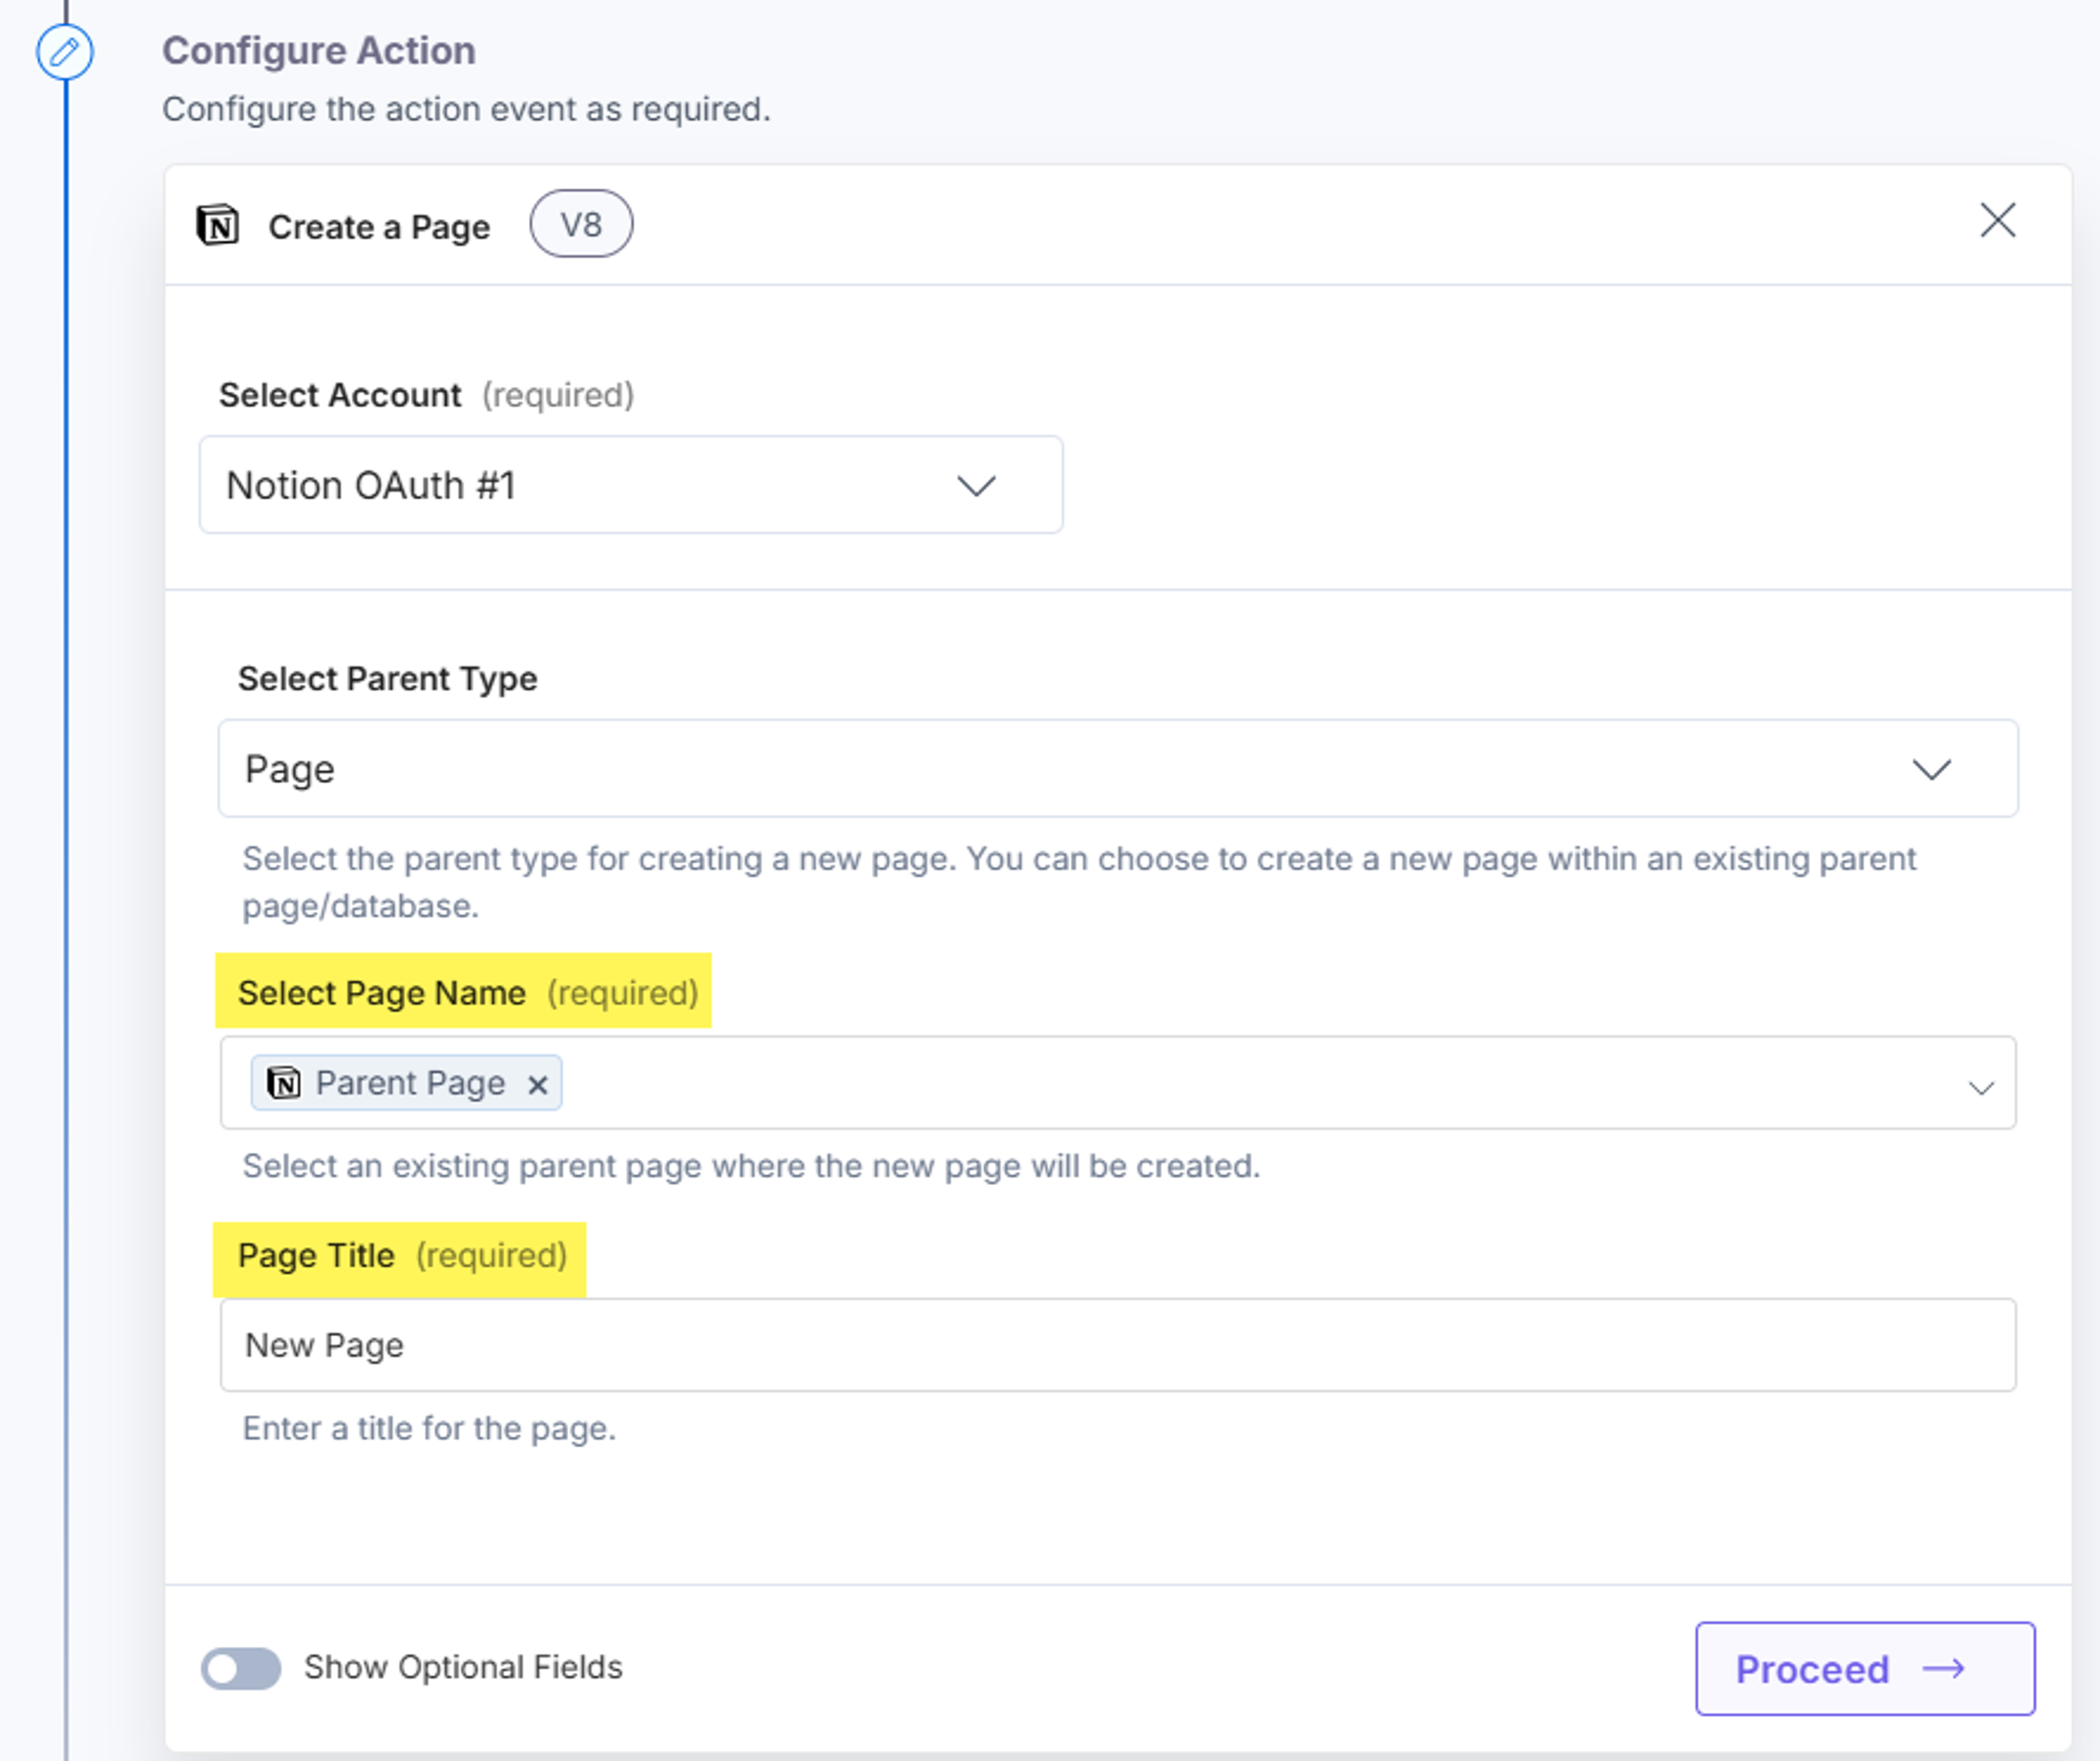Click the V8 version badge
Viewport: 2100px width, 1761px height.
[x=581, y=224]
